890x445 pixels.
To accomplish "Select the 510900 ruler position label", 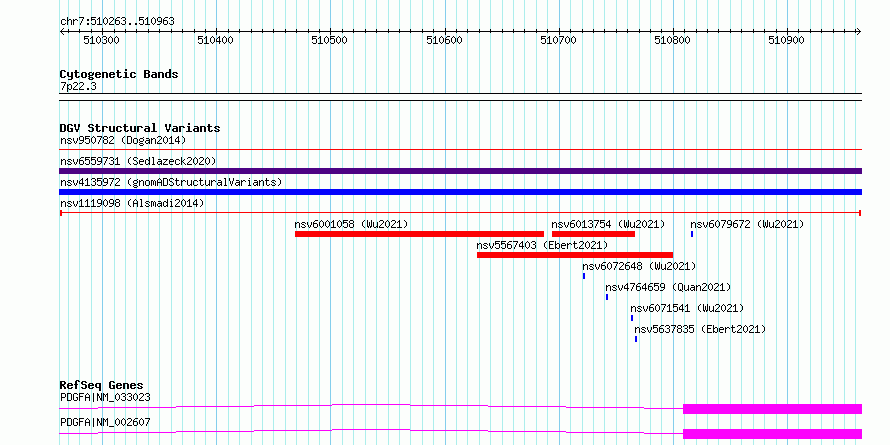I will click(787, 40).
